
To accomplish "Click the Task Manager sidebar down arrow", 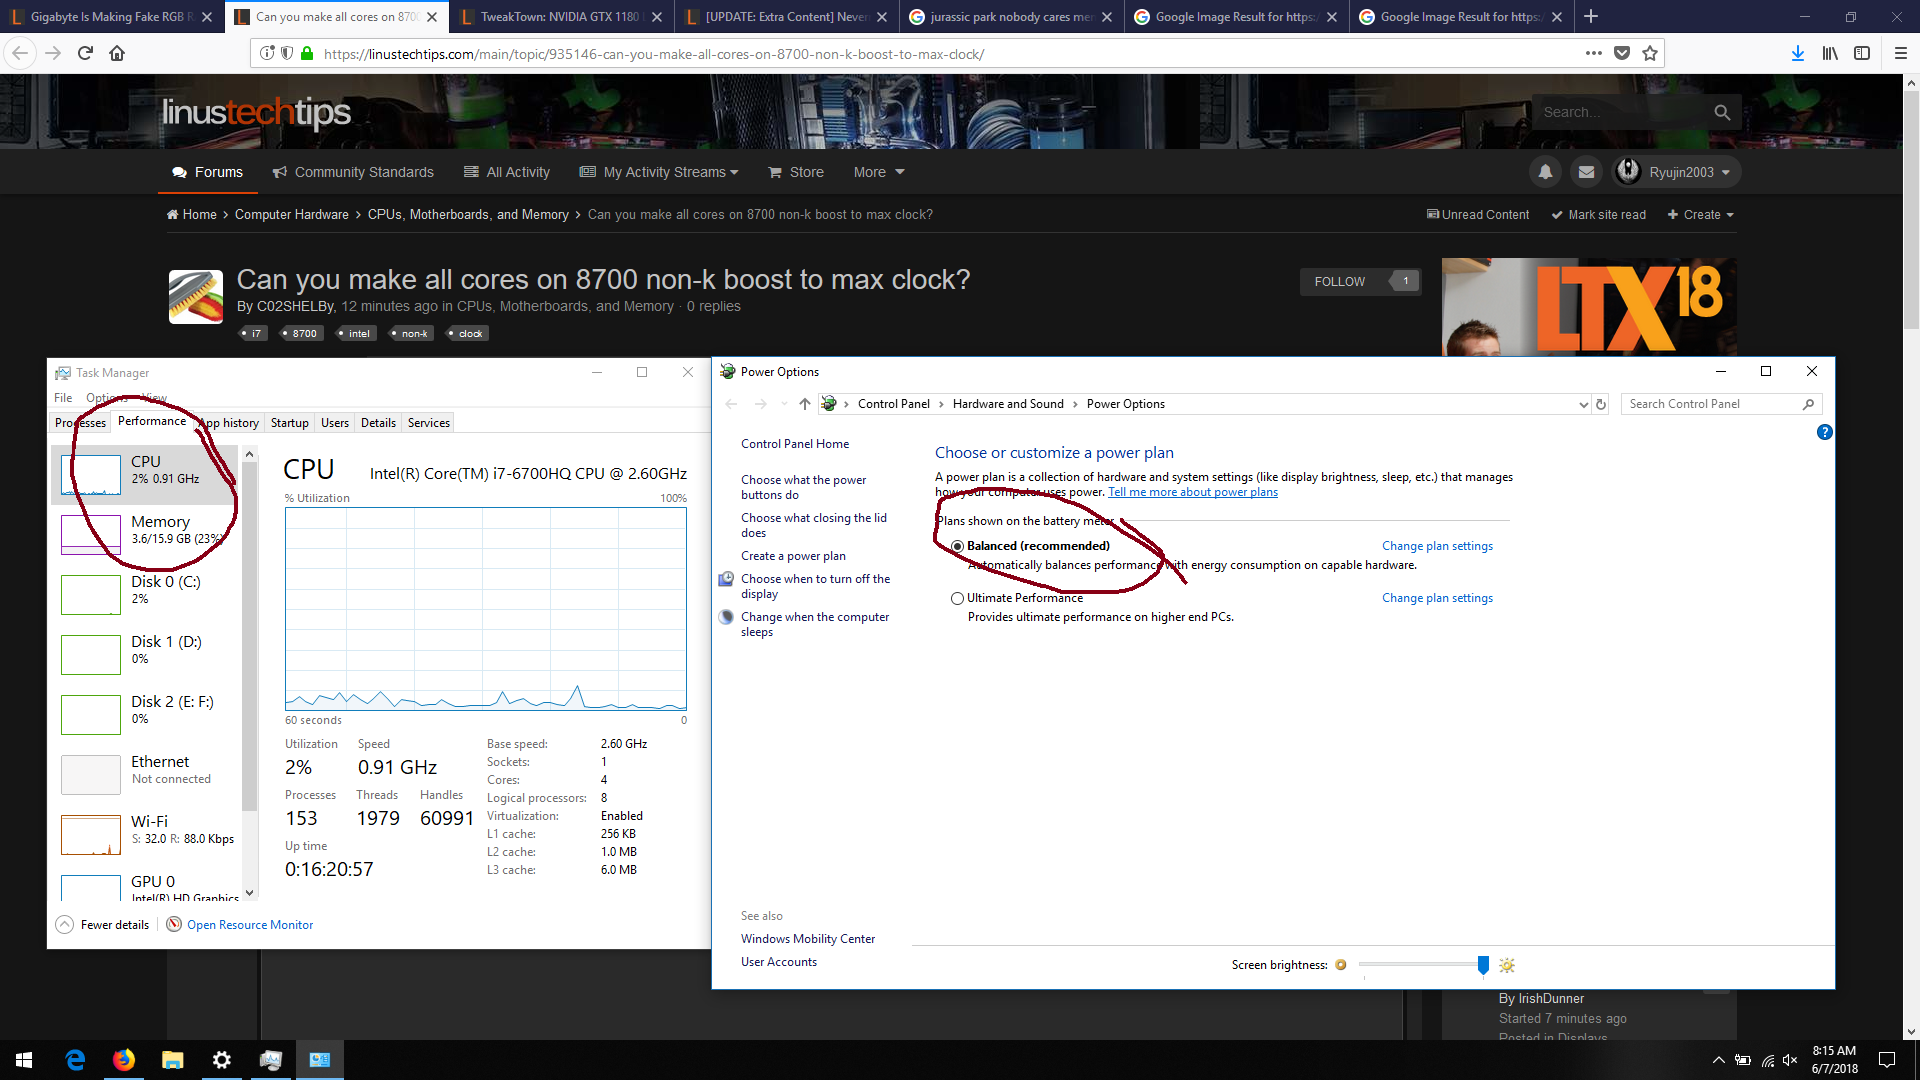I will click(250, 892).
